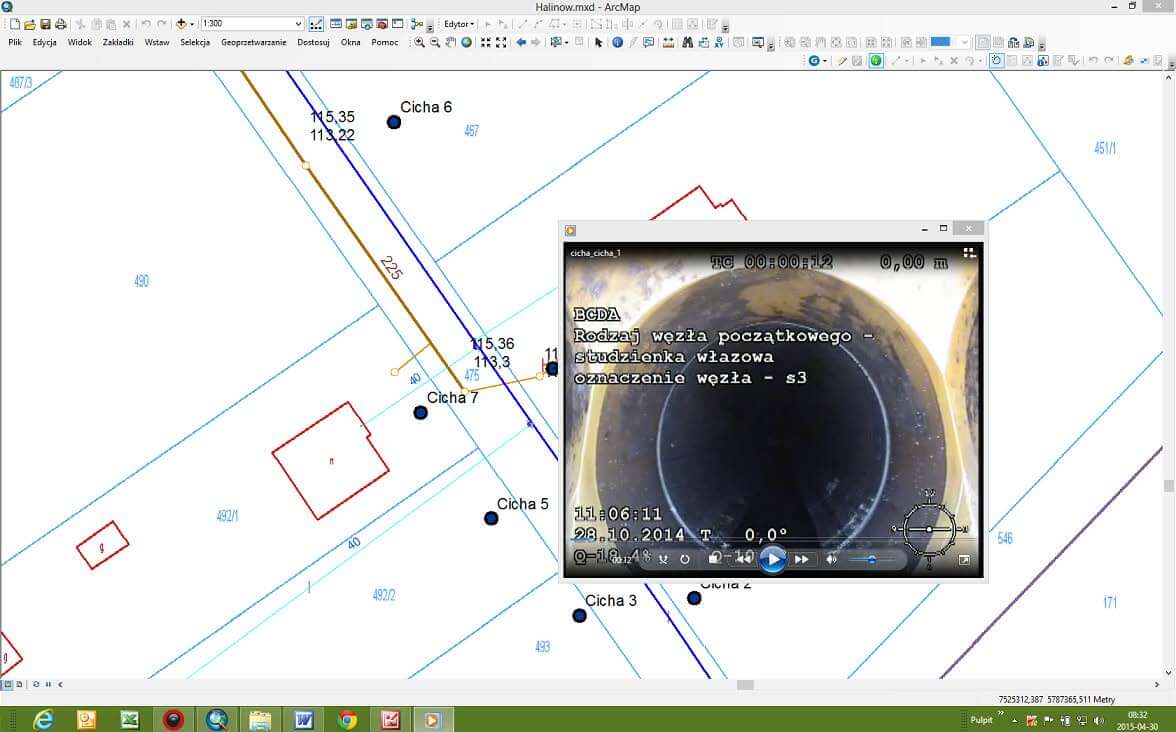Click the Add Data button
Viewport: 1176px width, 732px height.
(181, 24)
